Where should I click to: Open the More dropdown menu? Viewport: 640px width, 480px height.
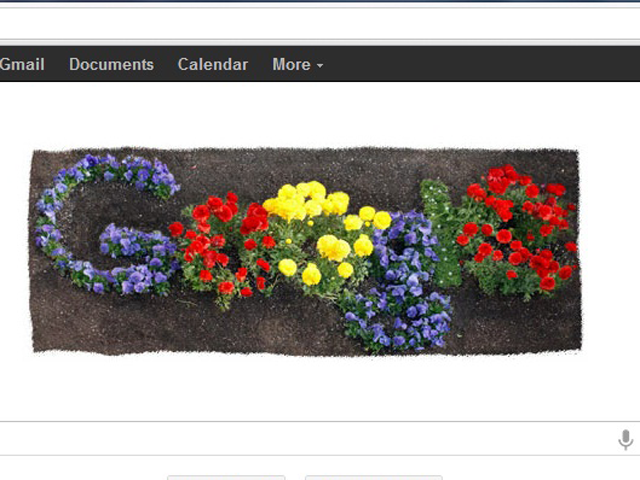coord(297,64)
